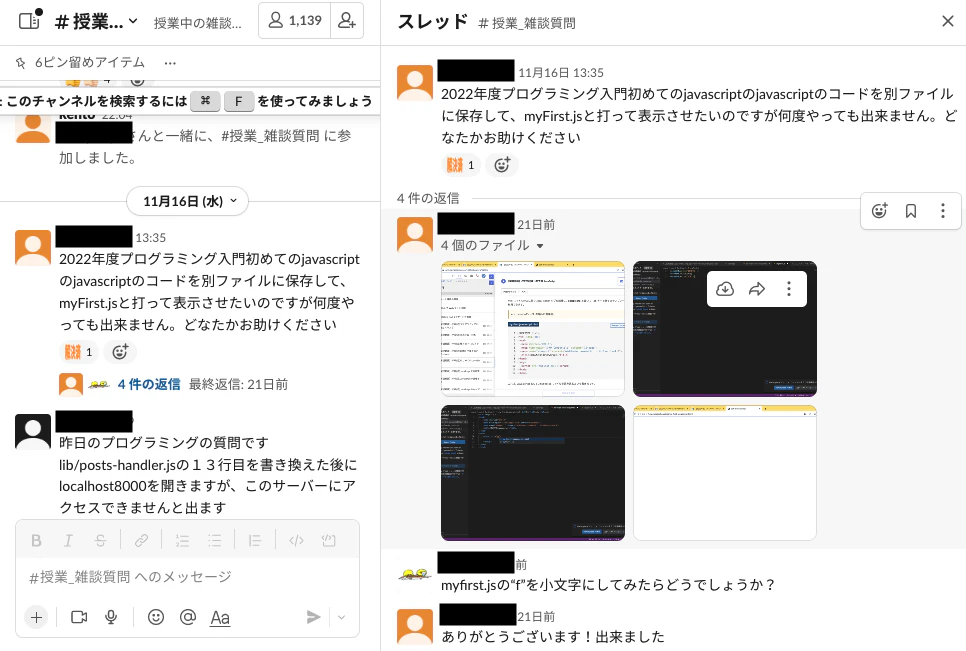Insert a bulleted list in composer
The width and height of the screenshot is (966, 651).
pos(214,541)
